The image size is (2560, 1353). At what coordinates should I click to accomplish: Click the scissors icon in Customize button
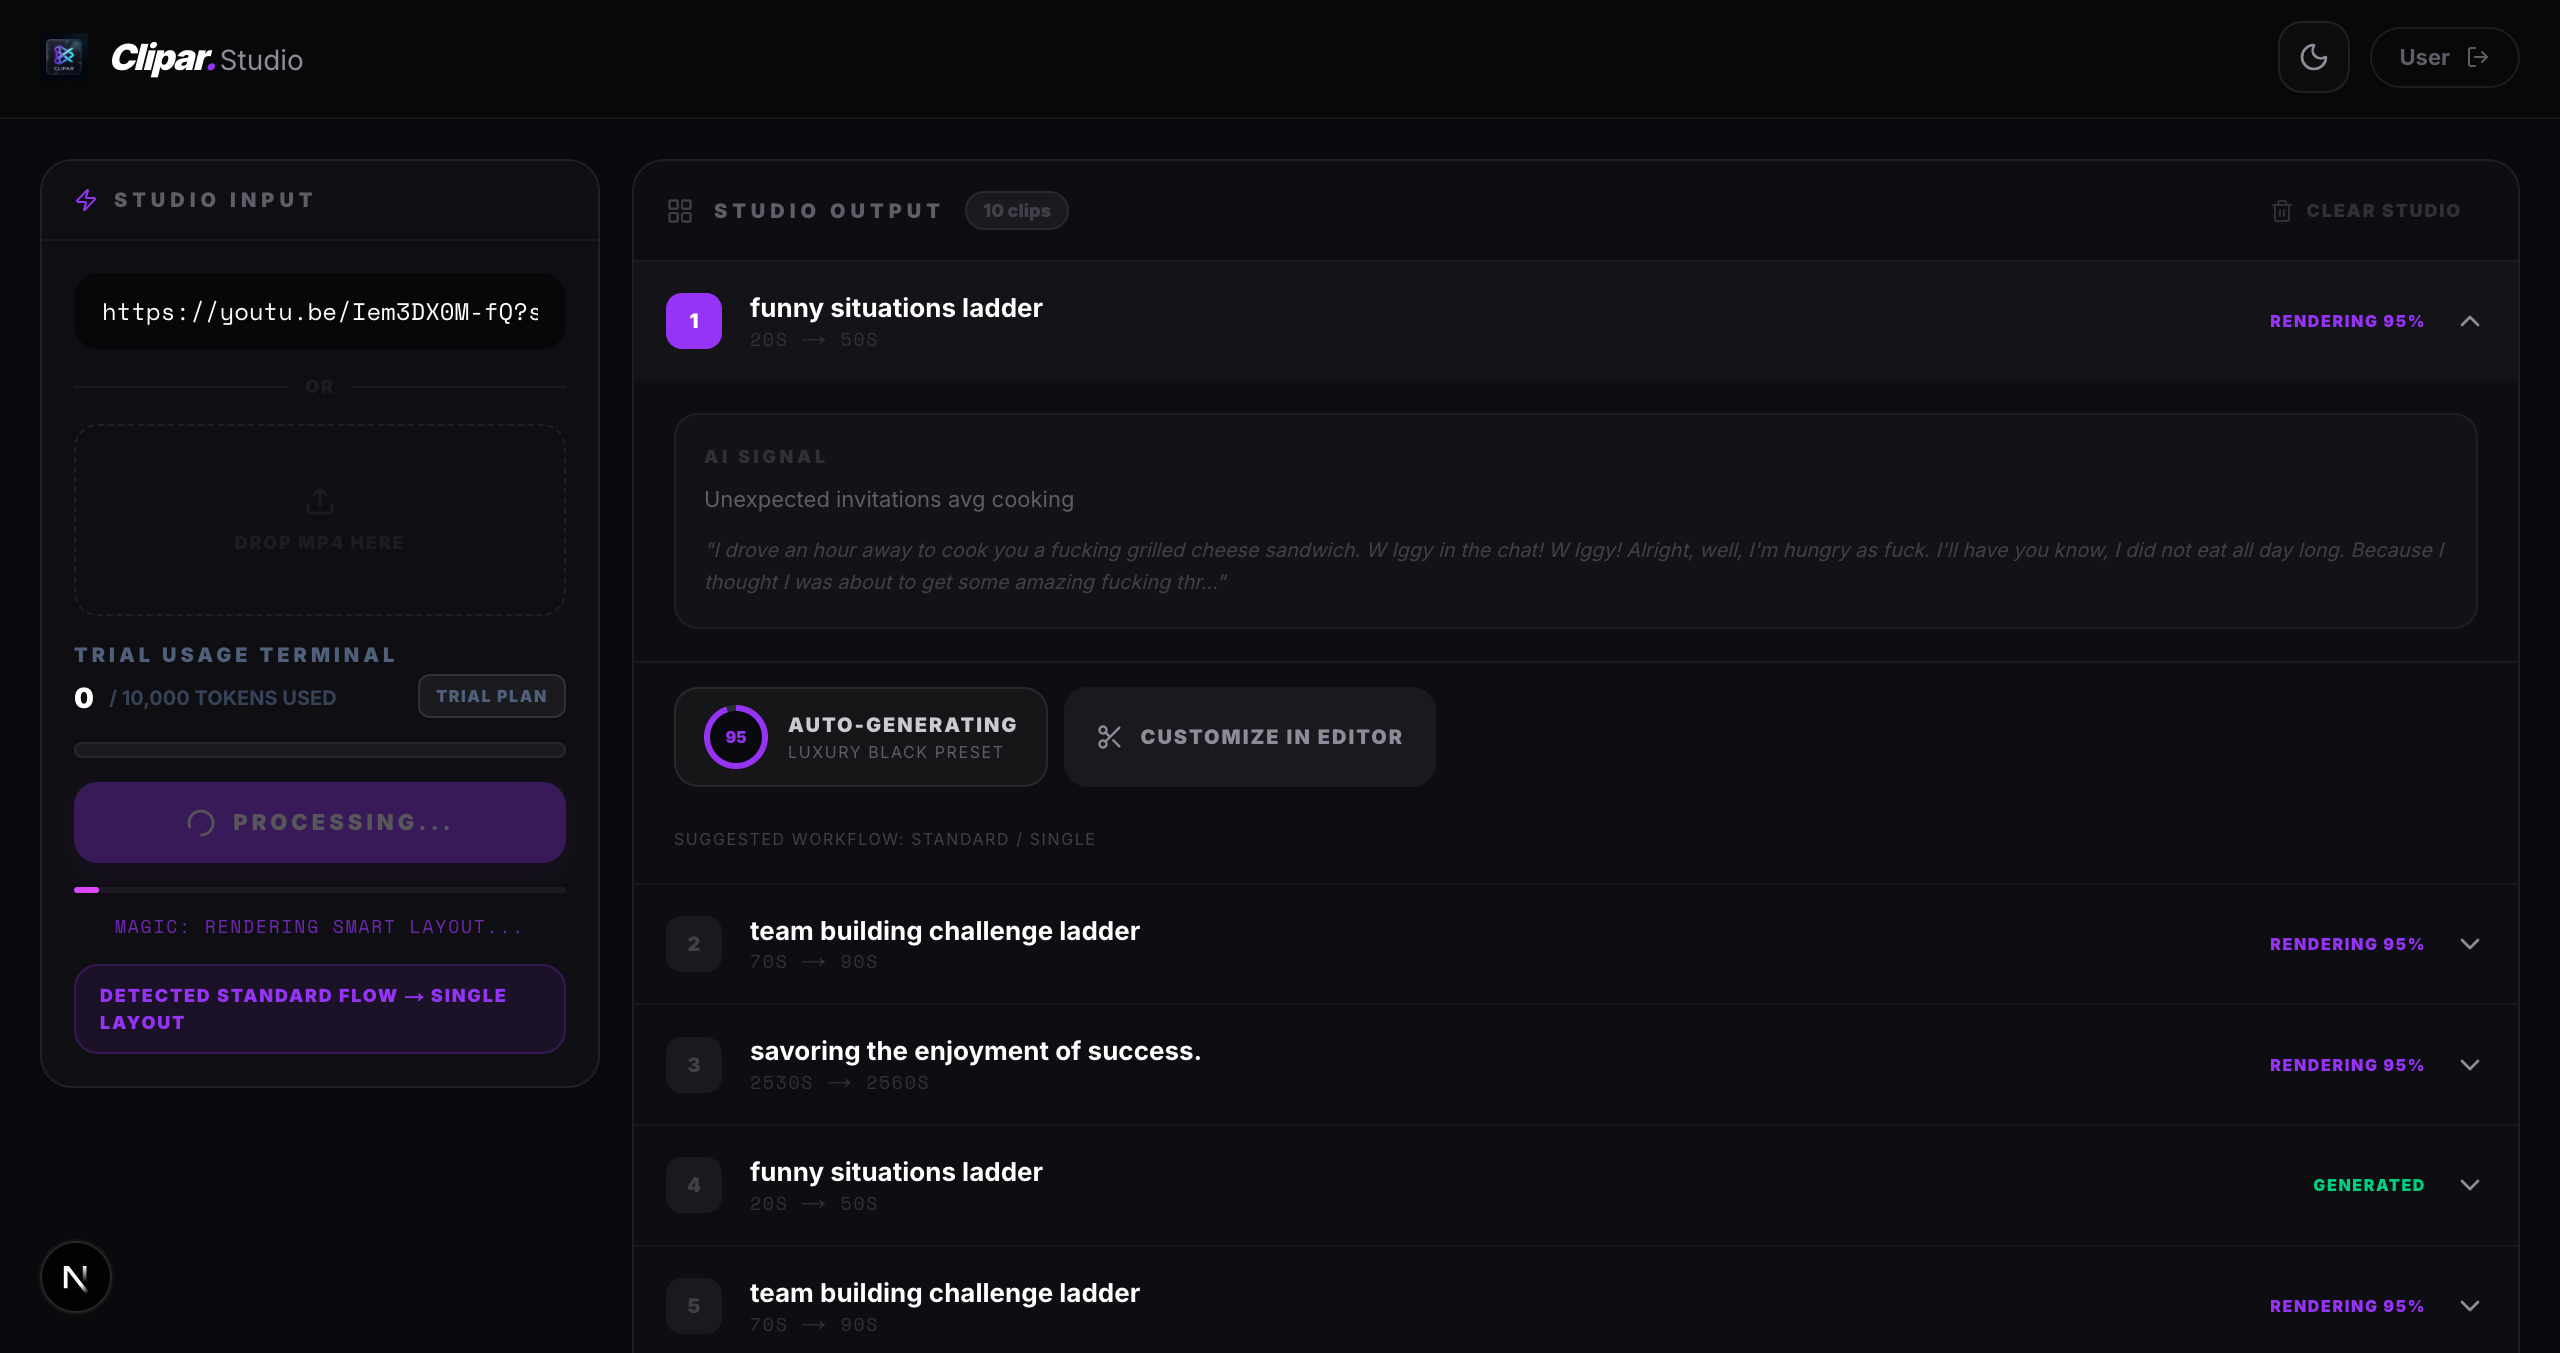click(1109, 737)
